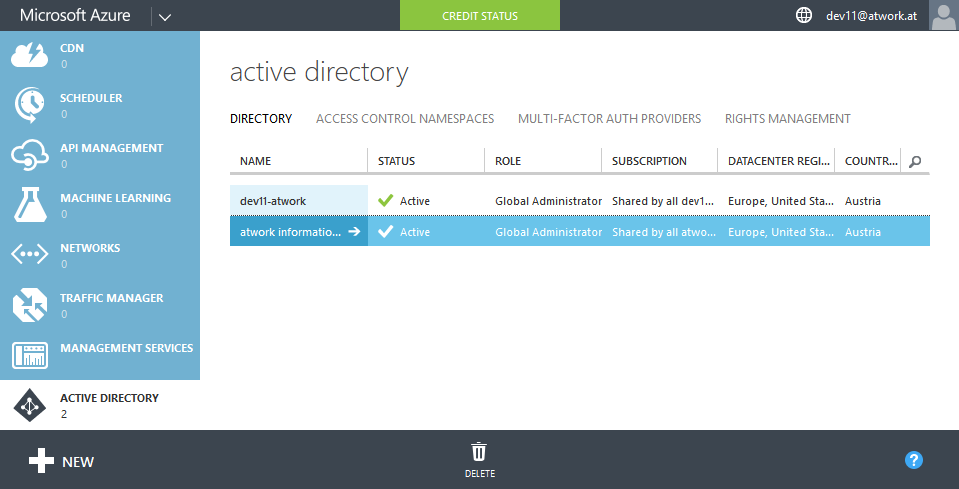
Task: Open the Management Services icon
Action: coord(29,355)
